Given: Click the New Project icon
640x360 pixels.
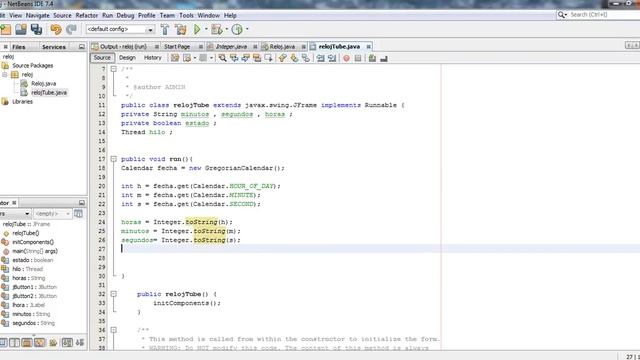Looking at the screenshot, I should tap(6, 29).
